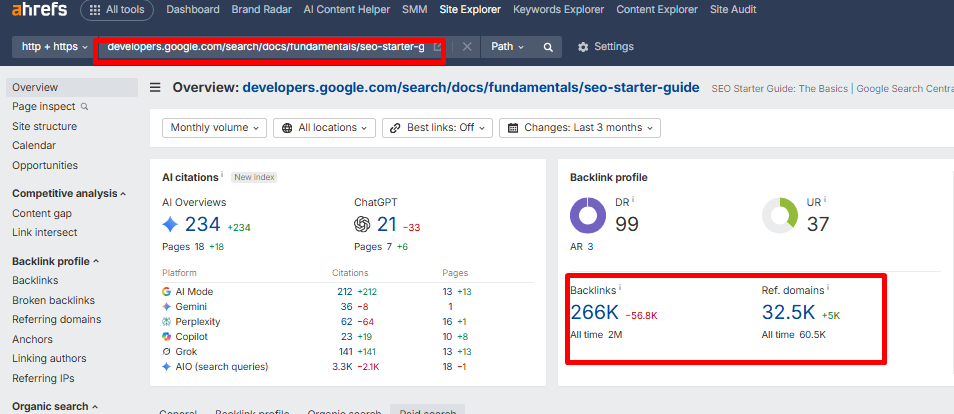
Task: Open Opportunities in the sidebar
Action: (x=45, y=165)
